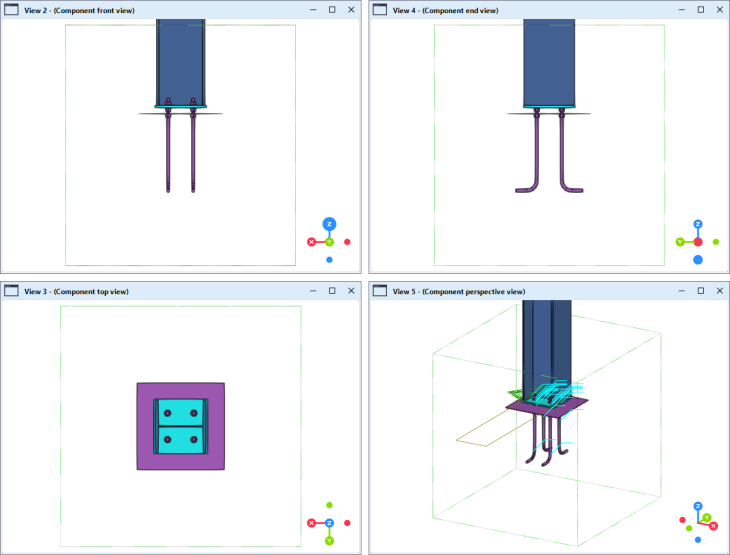The image size is (730, 555).
Task: Click the red center dot in View 4 gizmo
Action: coord(698,242)
